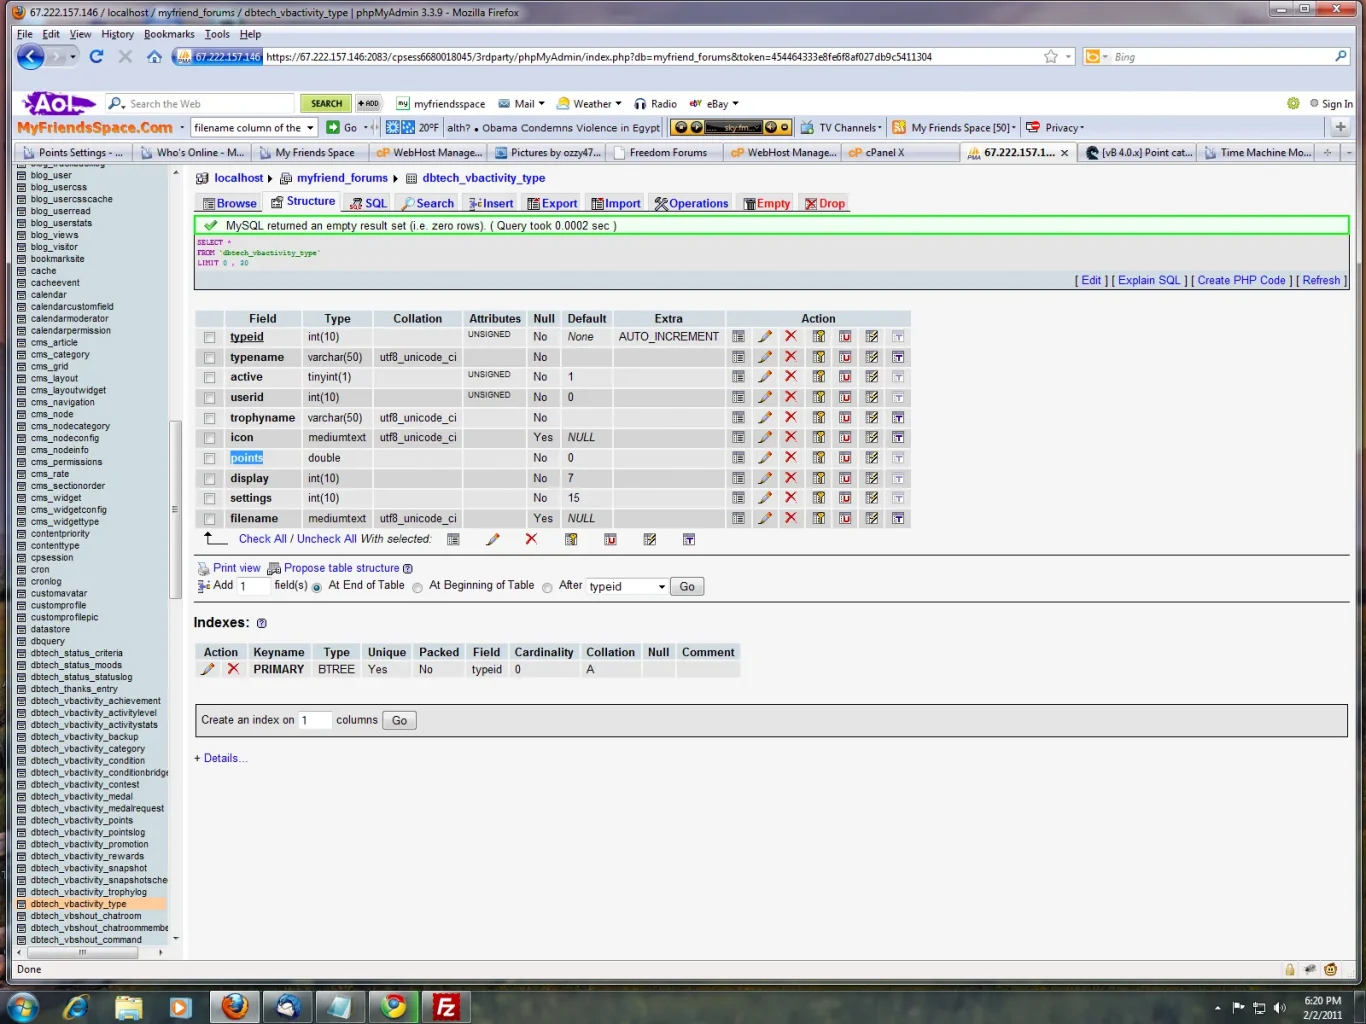
Task: Click the Check All link
Action: [262, 539]
